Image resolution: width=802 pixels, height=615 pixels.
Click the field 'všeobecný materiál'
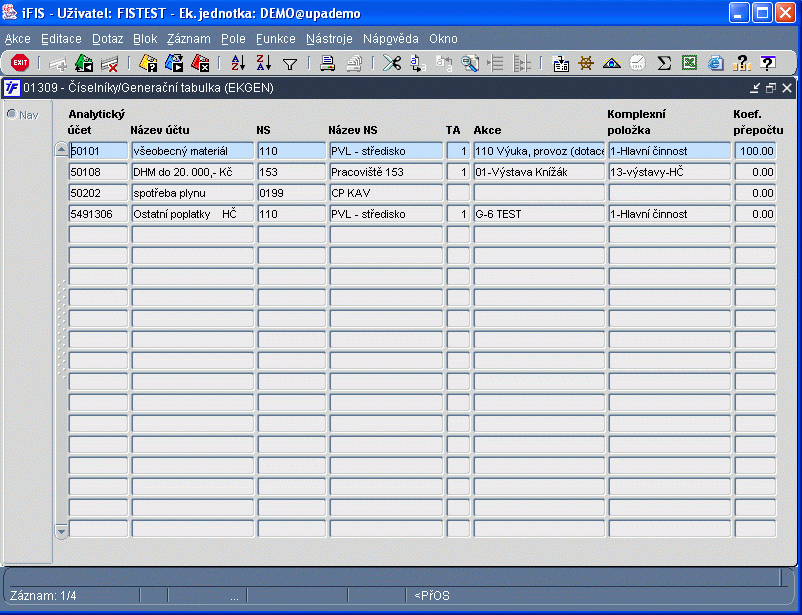[x=193, y=151]
